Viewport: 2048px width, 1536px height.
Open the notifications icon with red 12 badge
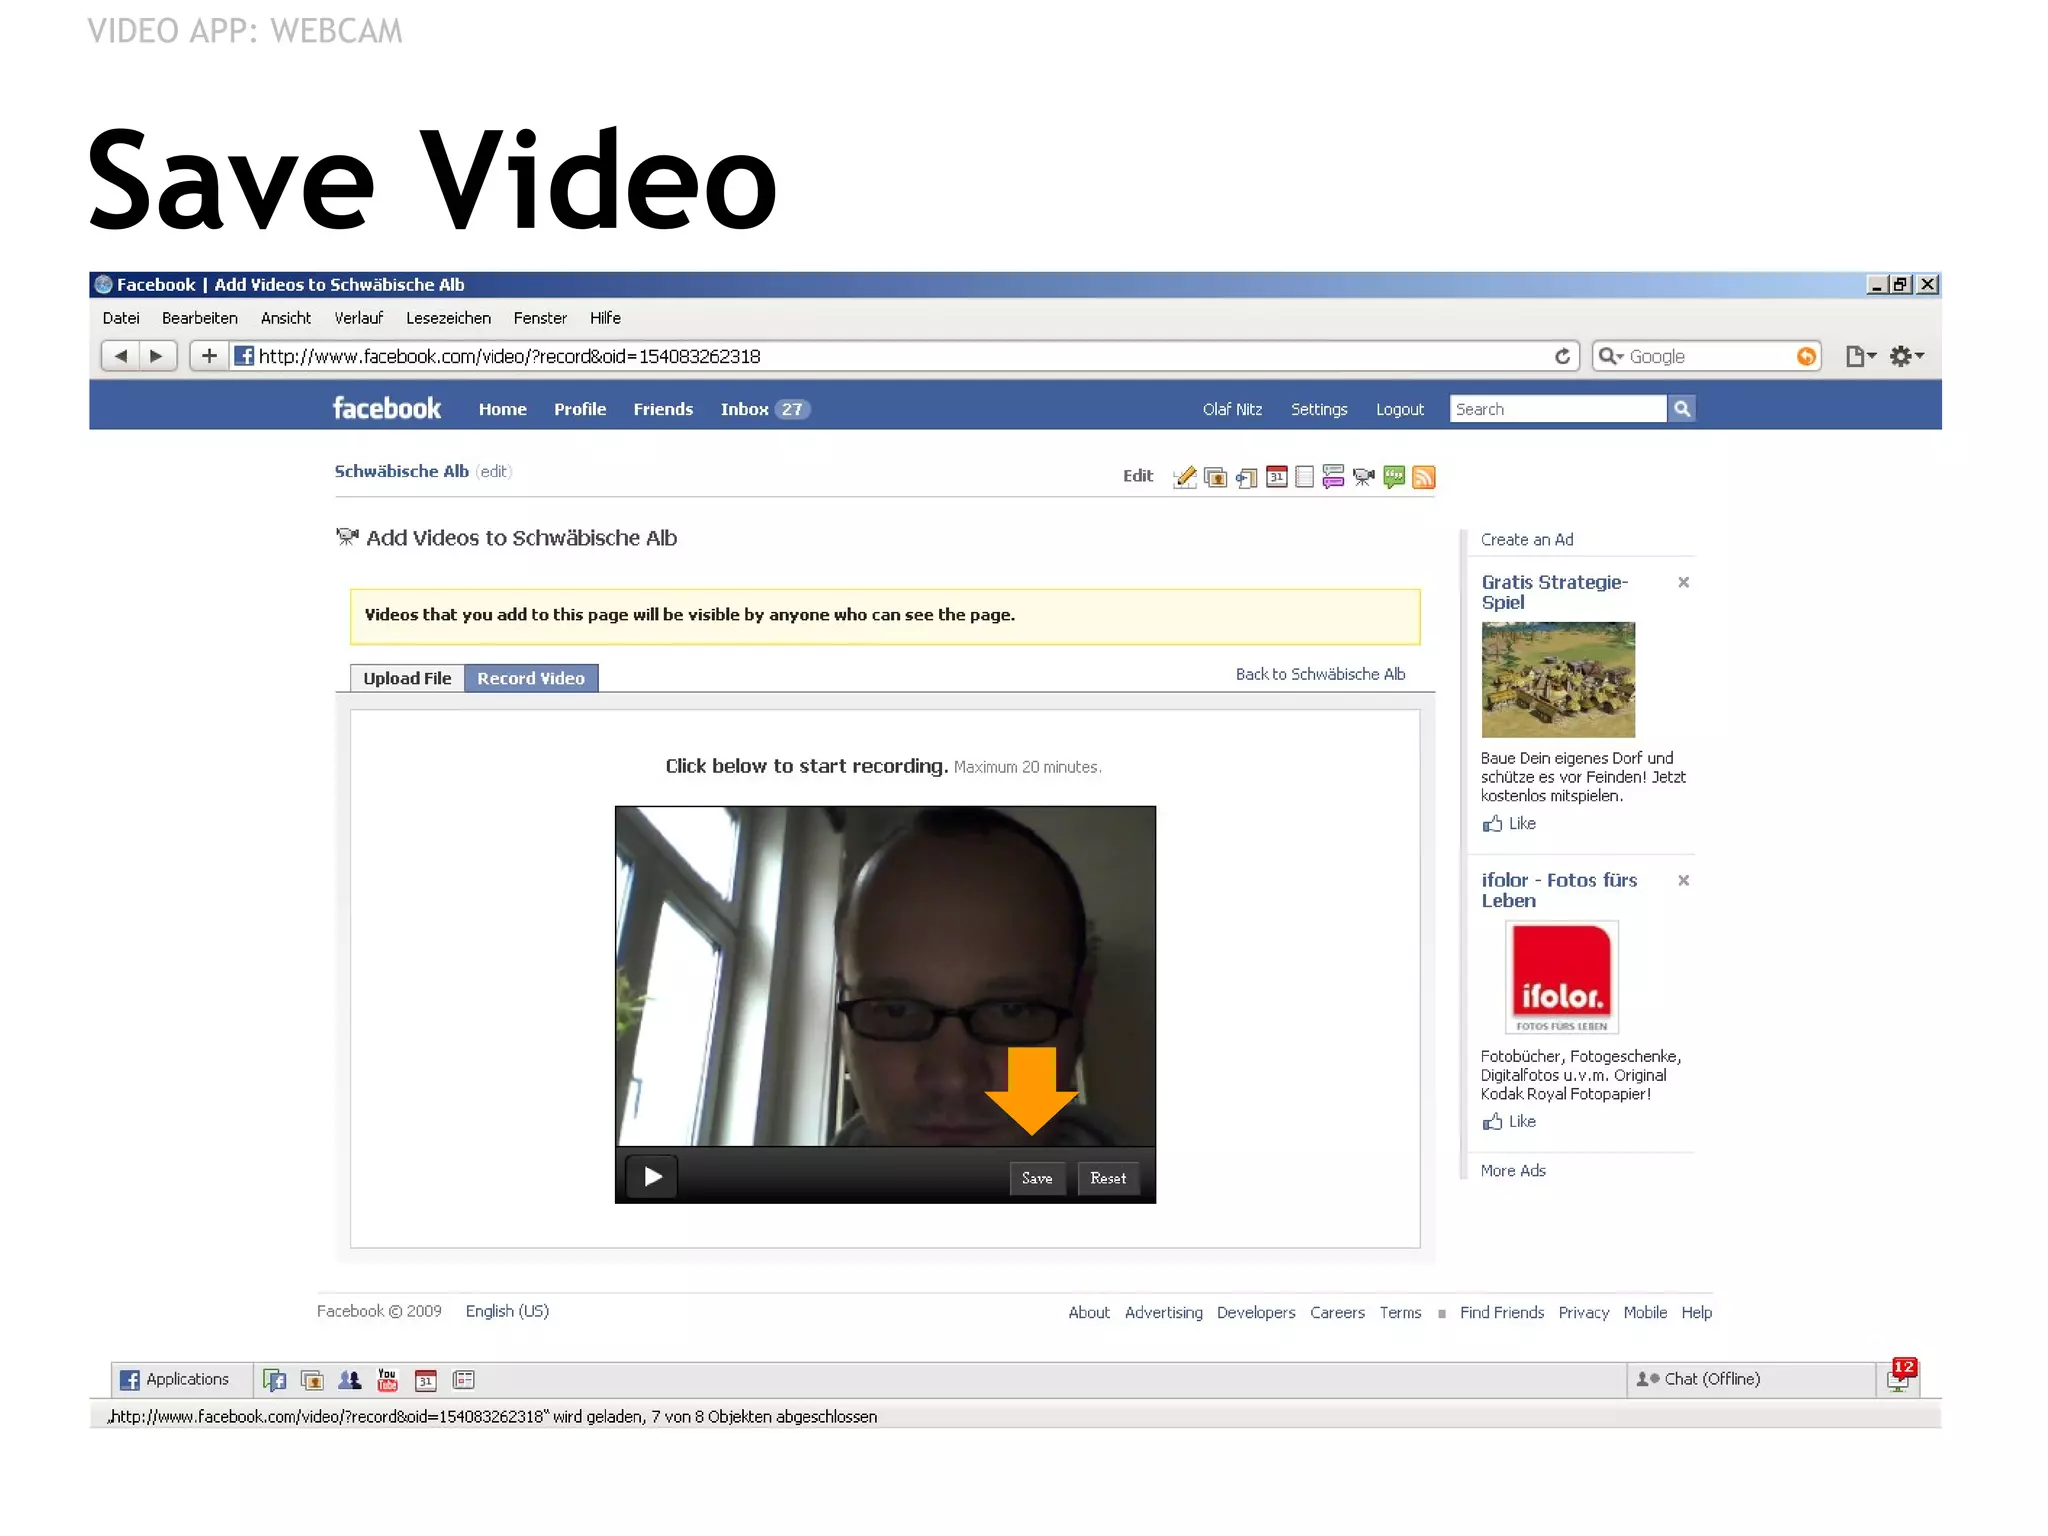[1900, 1376]
